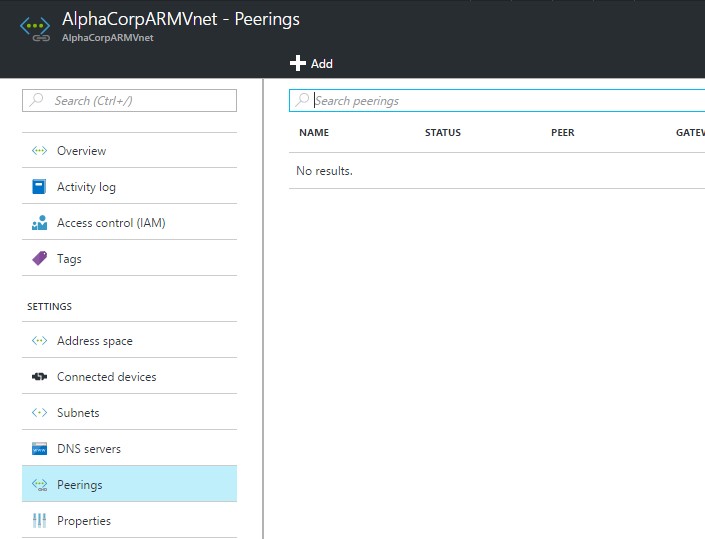Click the Overview icon in sidebar
This screenshot has width=705, height=539.
click(40, 151)
